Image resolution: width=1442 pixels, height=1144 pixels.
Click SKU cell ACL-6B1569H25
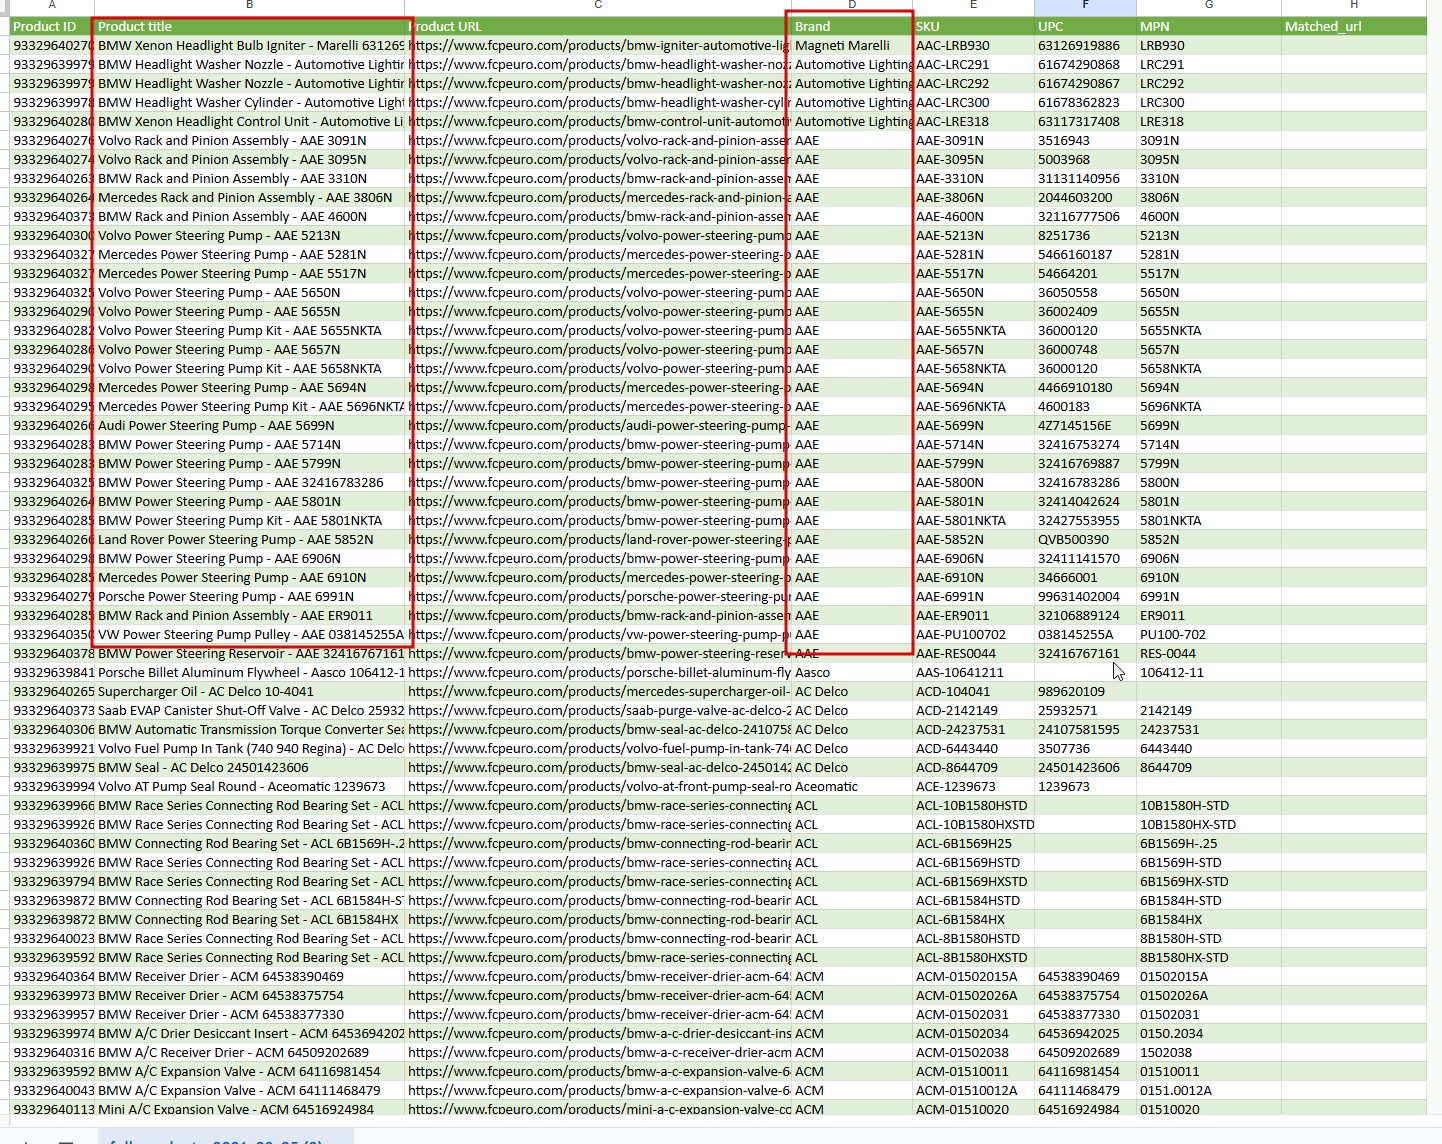(974, 843)
